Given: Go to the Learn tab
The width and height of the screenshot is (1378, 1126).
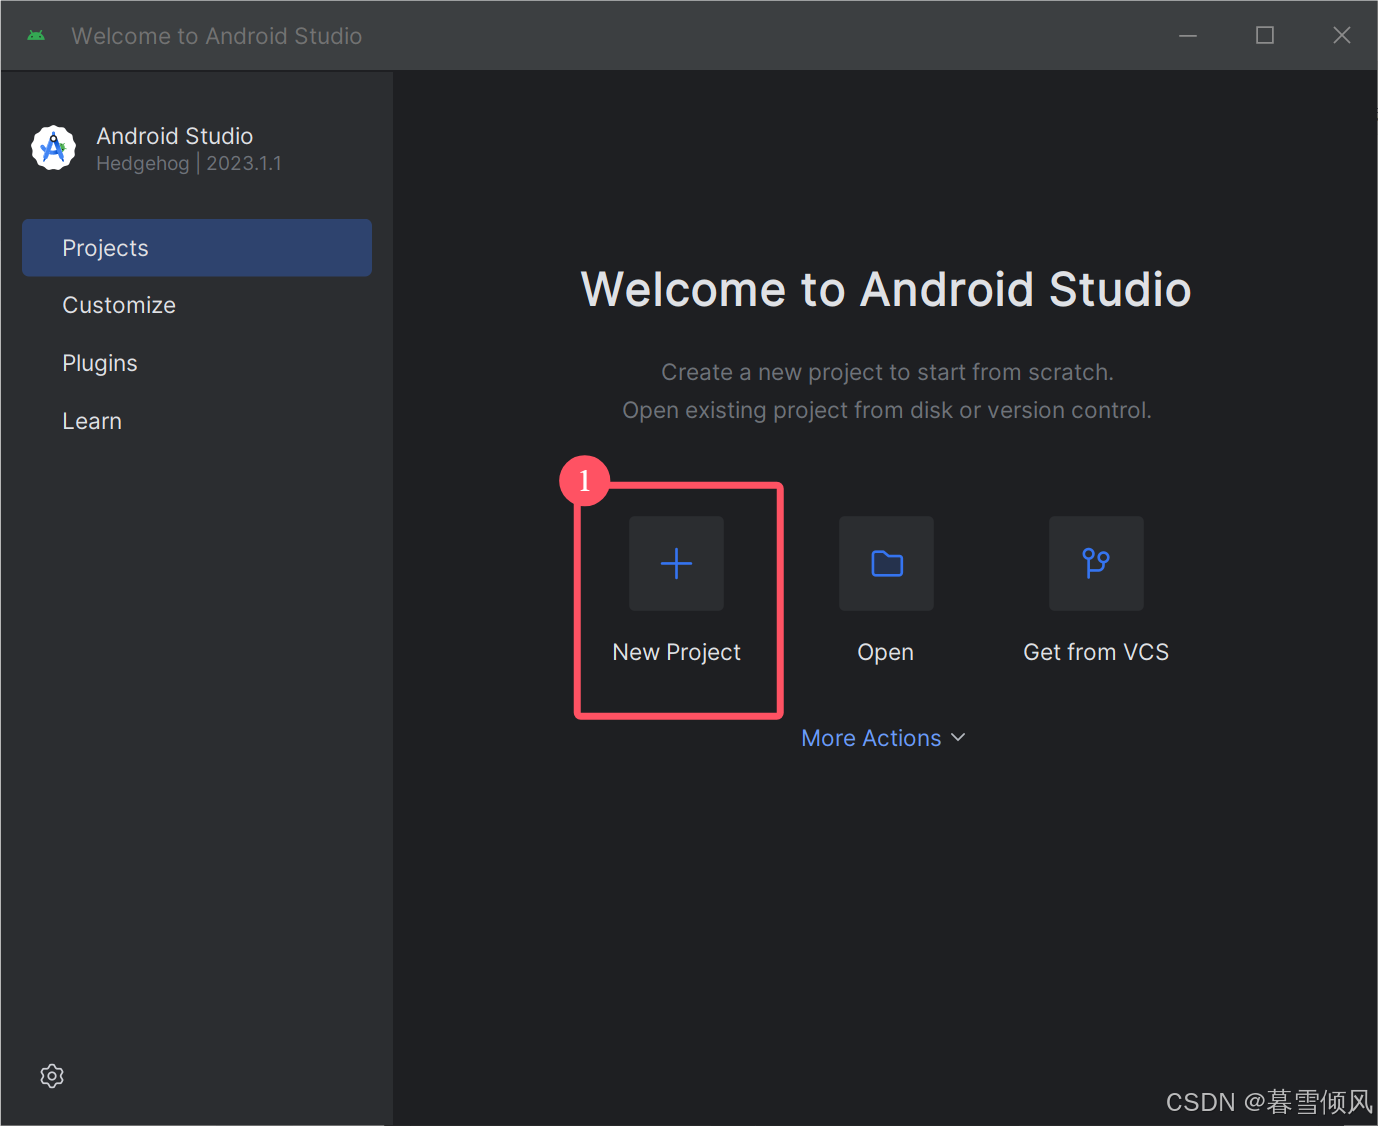Looking at the screenshot, I should (x=197, y=421).
